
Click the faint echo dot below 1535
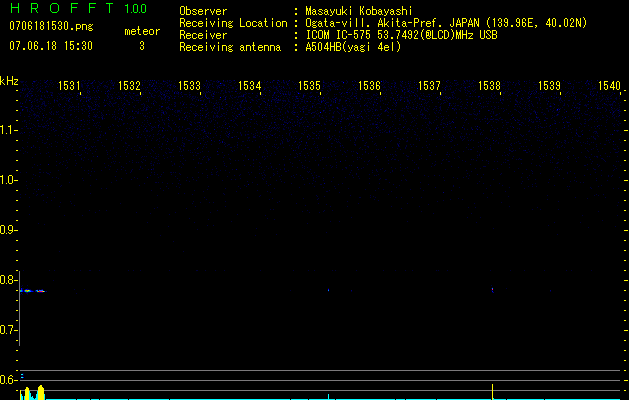pyautogui.click(x=329, y=290)
